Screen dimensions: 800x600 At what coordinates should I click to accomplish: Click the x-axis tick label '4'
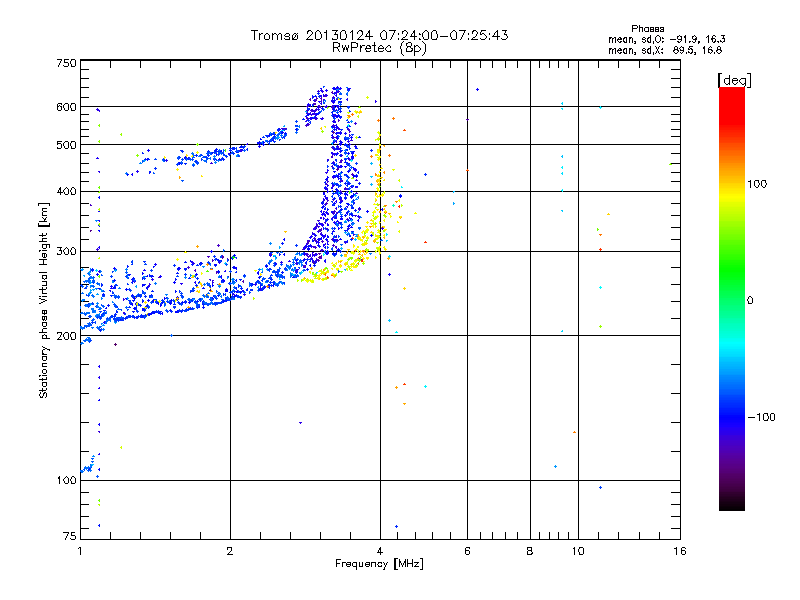click(380, 551)
